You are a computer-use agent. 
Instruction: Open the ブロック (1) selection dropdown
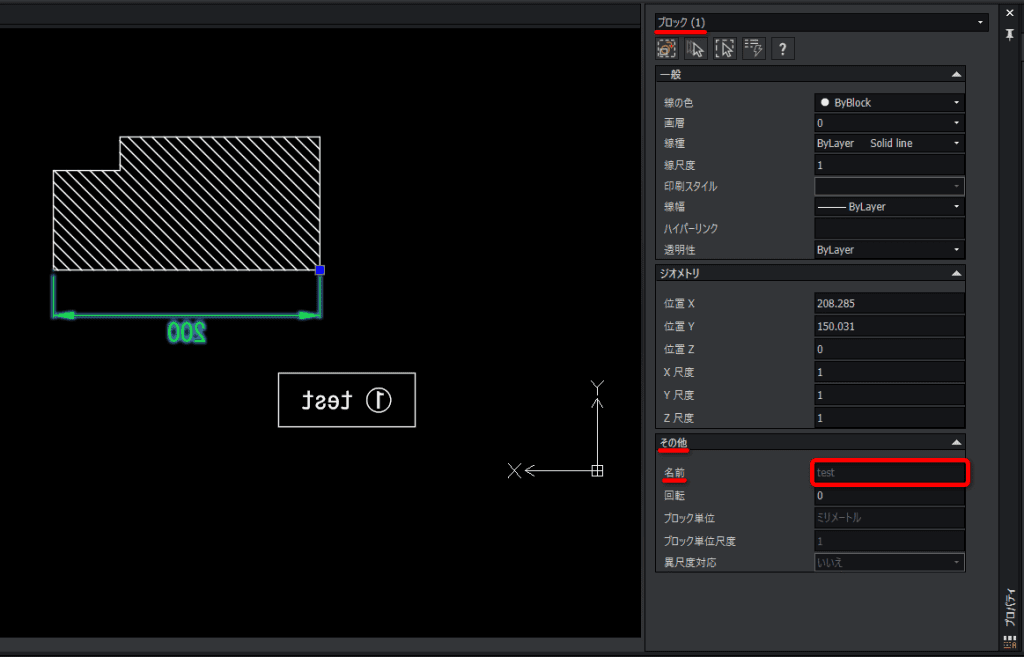click(822, 22)
